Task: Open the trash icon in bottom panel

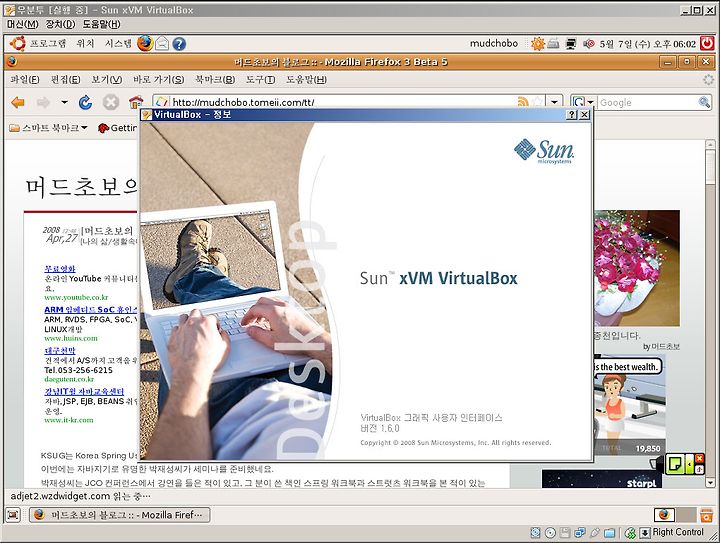Action: [706, 515]
